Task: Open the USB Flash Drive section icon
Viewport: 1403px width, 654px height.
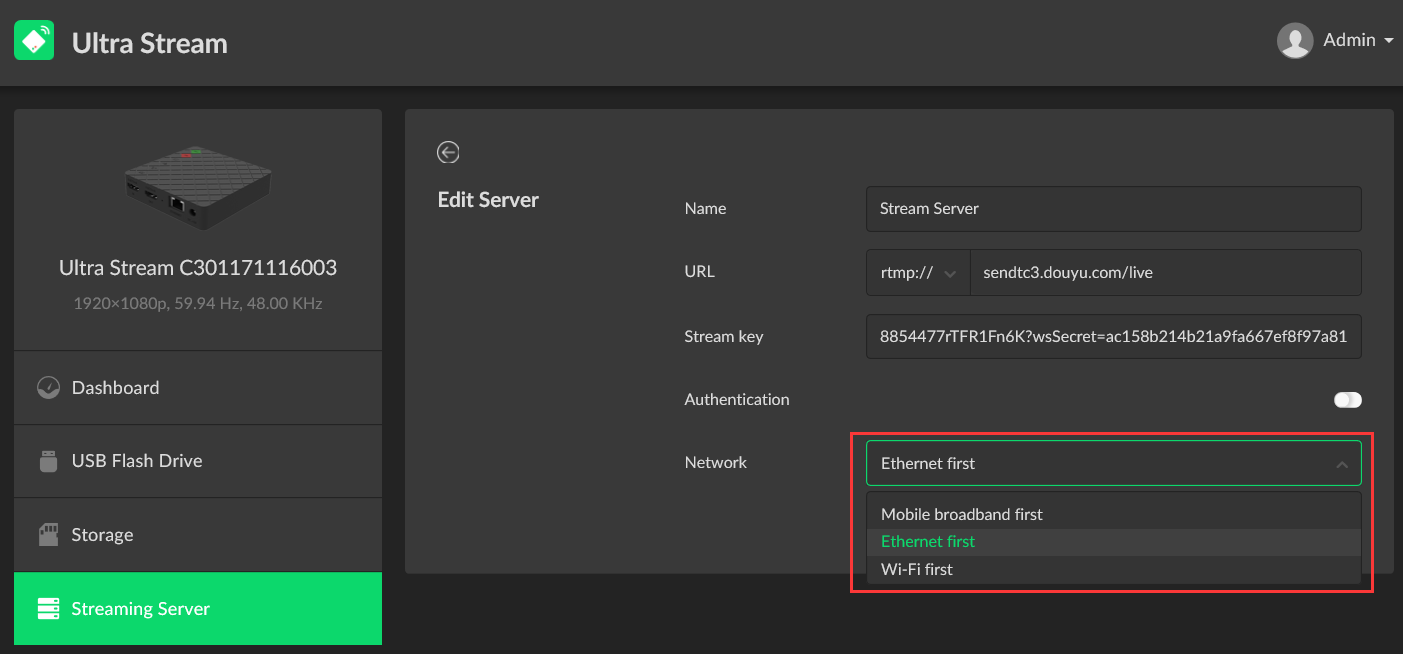Action: (48, 460)
